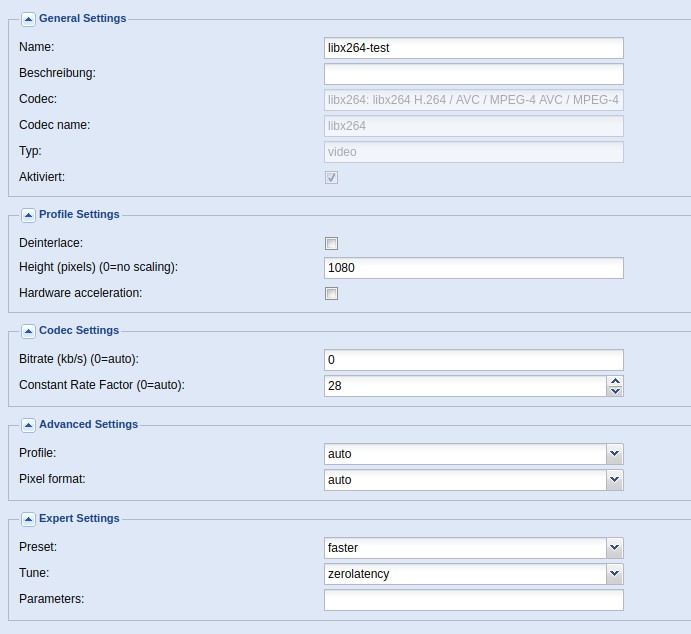Screen dimensions: 691x634
Task: Open the Profile dropdown arrow
Action: pyautogui.click(x=615, y=454)
